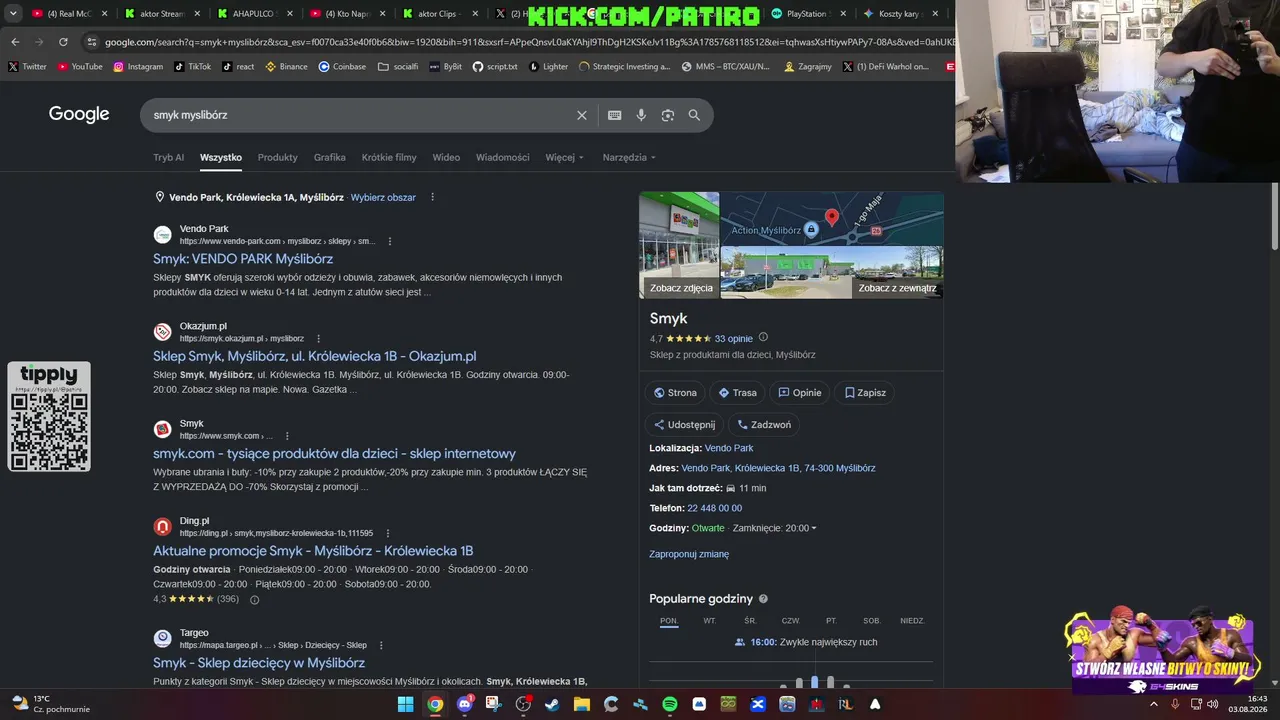Open Chrome from the taskbar
Screen dimensions: 1280x720
click(435, 704)
